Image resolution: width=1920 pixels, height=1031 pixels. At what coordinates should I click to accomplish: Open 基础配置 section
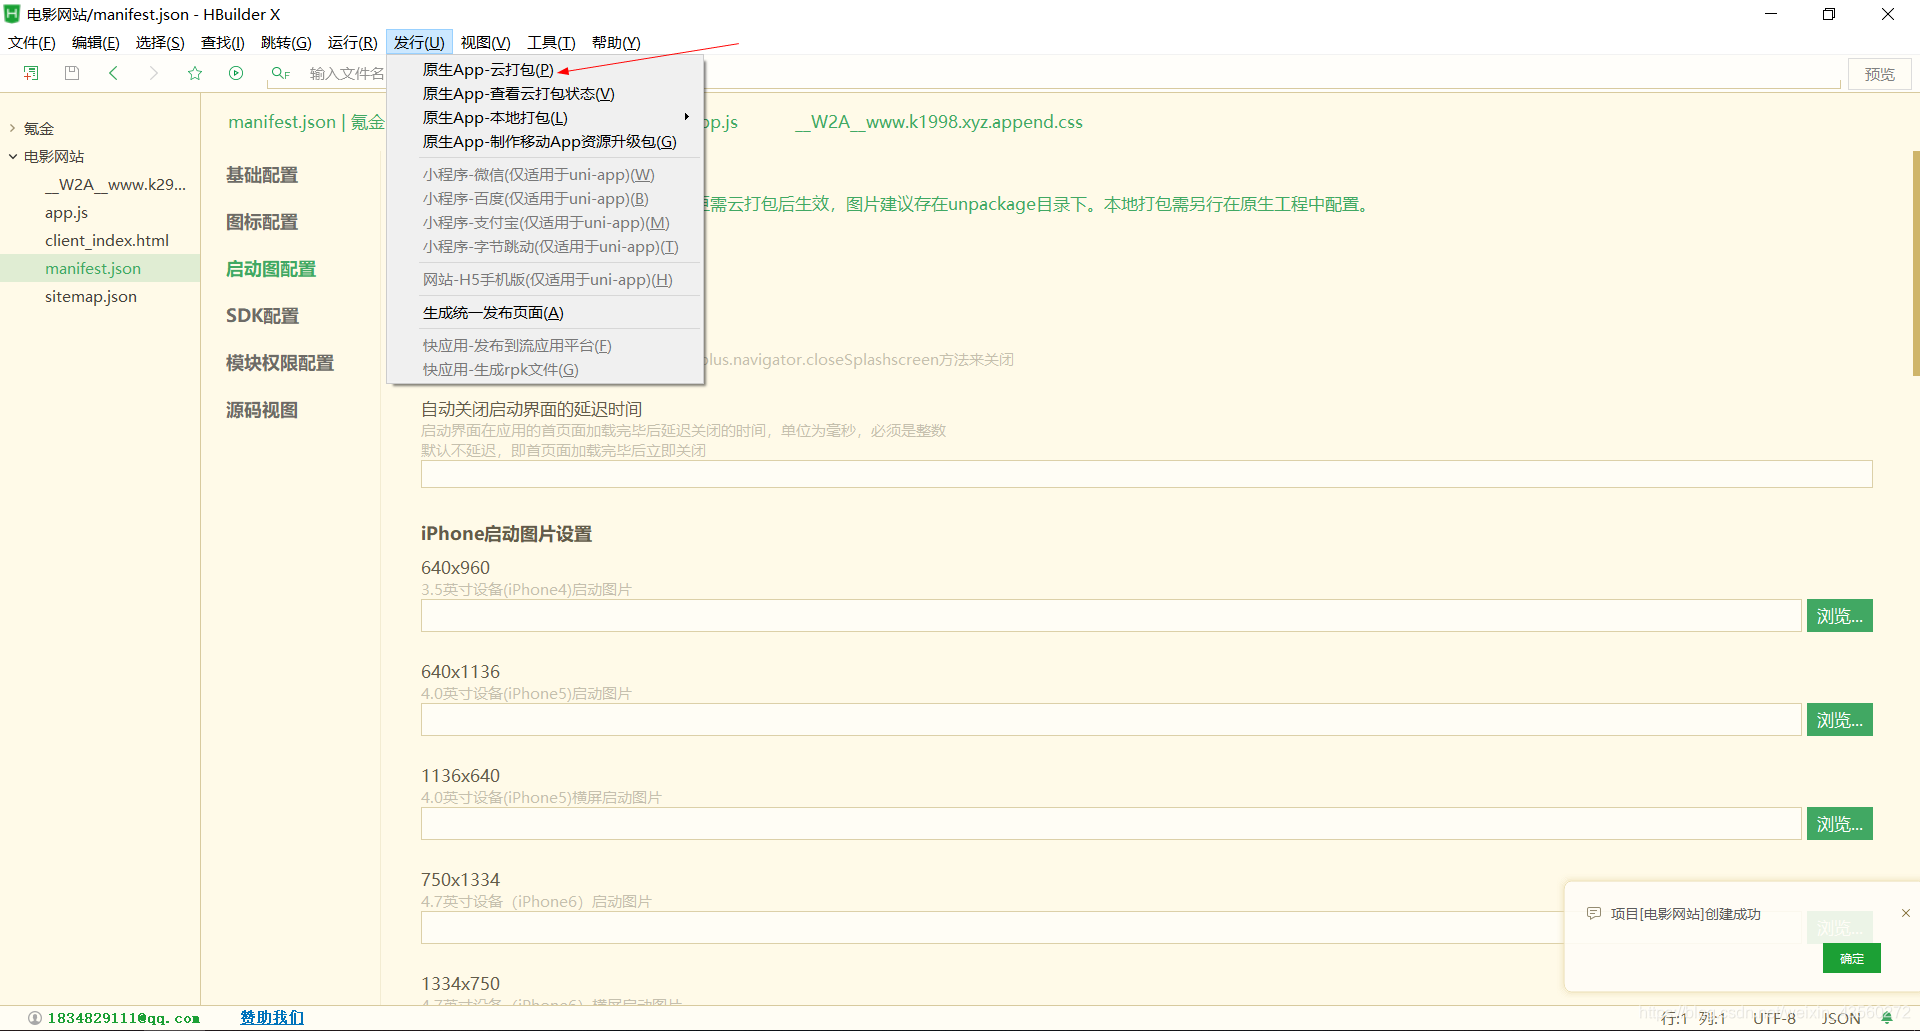[x=262, y=175]
